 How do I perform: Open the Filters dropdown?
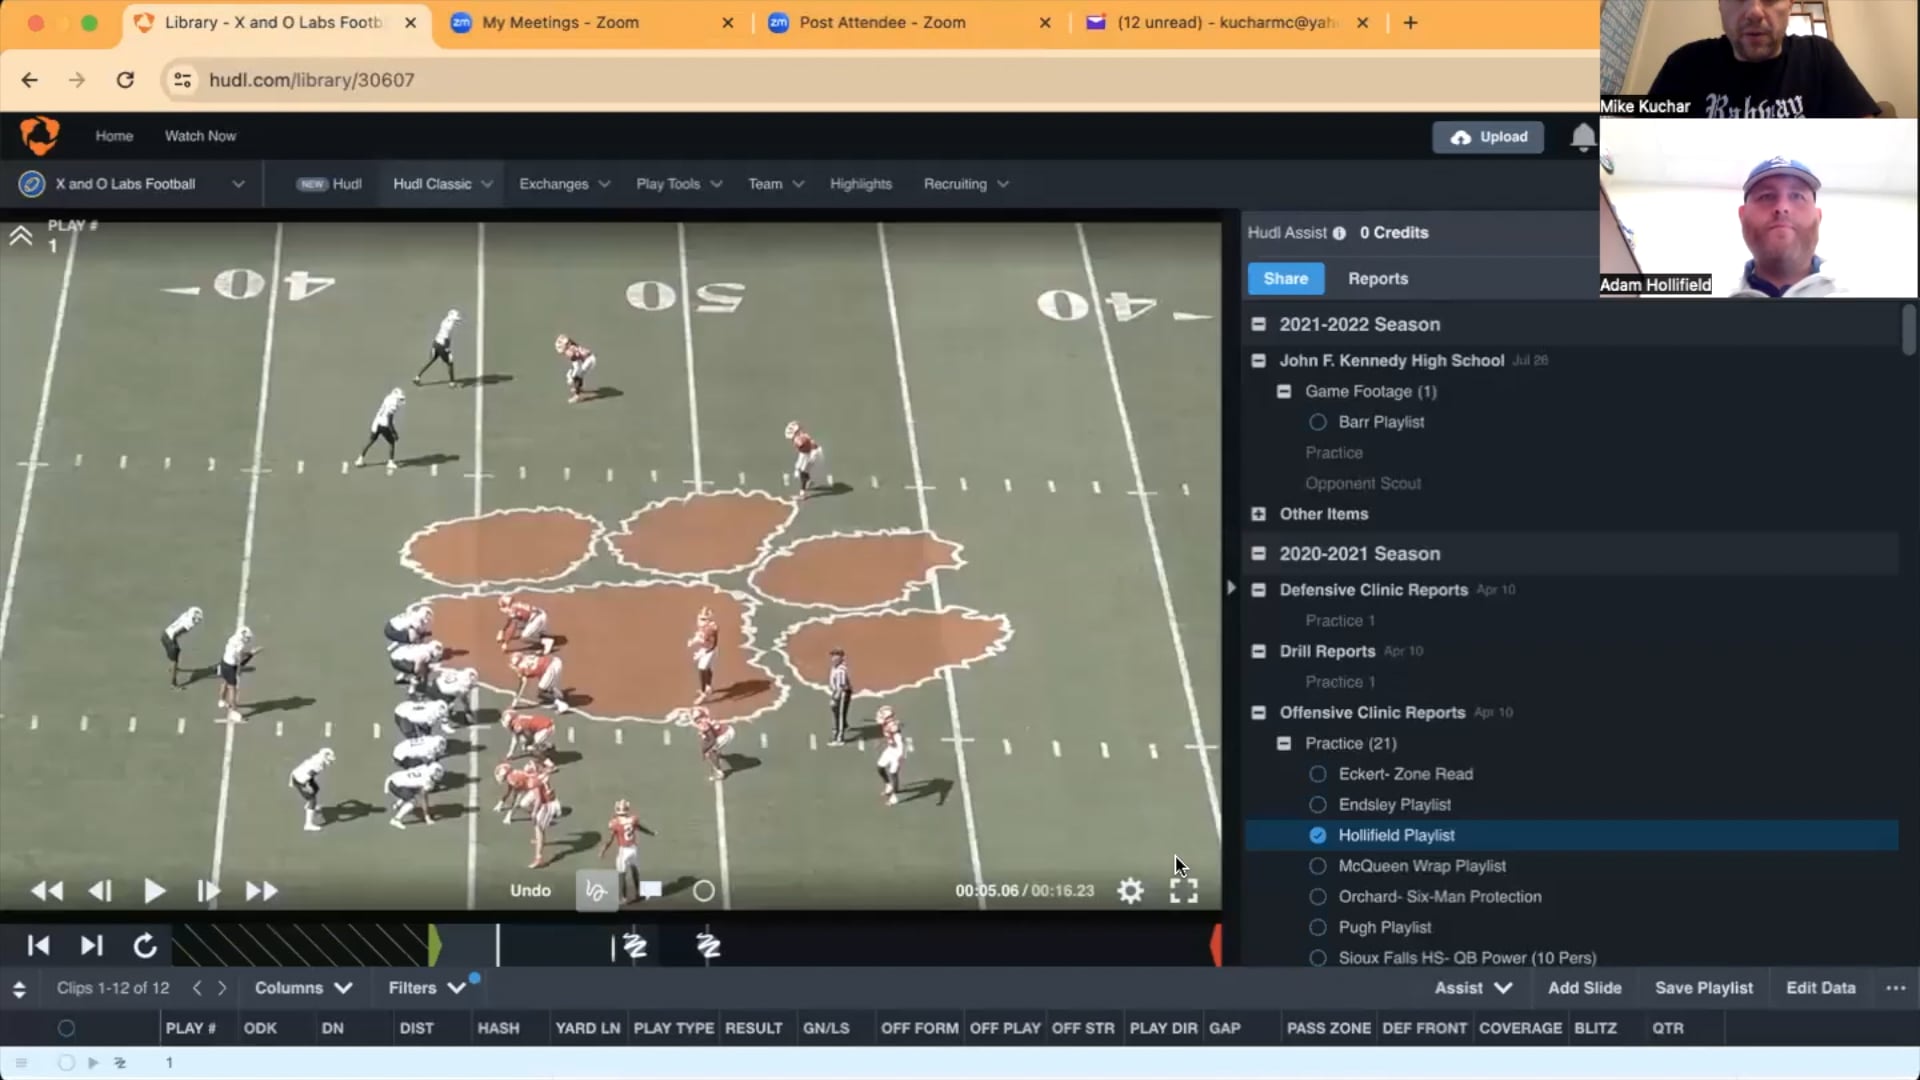[427, 988]
